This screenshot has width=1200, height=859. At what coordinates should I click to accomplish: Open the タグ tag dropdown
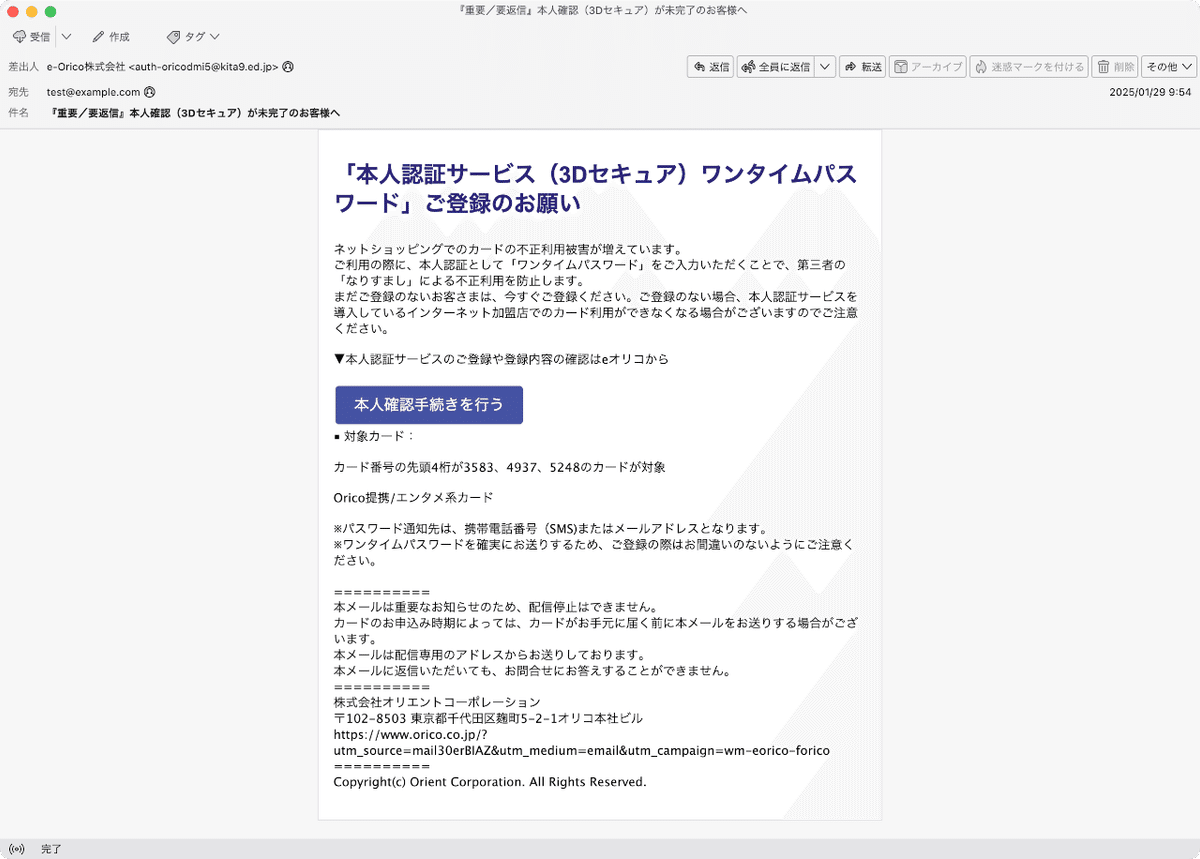pos(193,37)
